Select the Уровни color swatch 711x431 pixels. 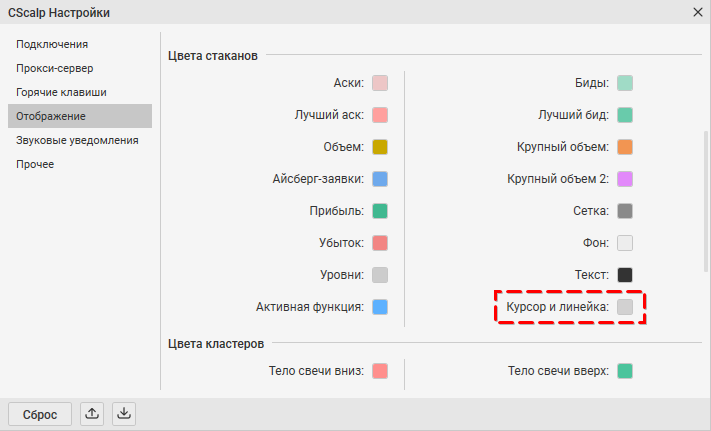click(380, 275)
